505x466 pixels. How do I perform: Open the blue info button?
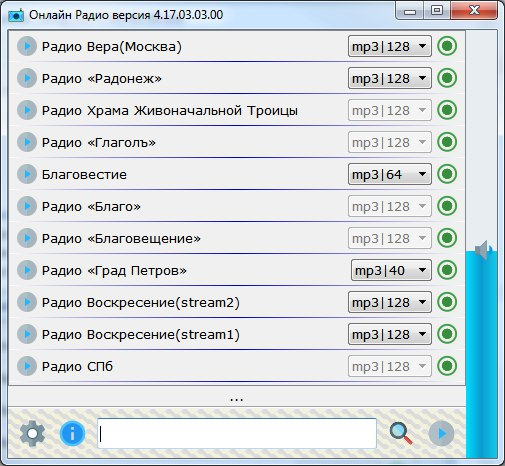72,433
